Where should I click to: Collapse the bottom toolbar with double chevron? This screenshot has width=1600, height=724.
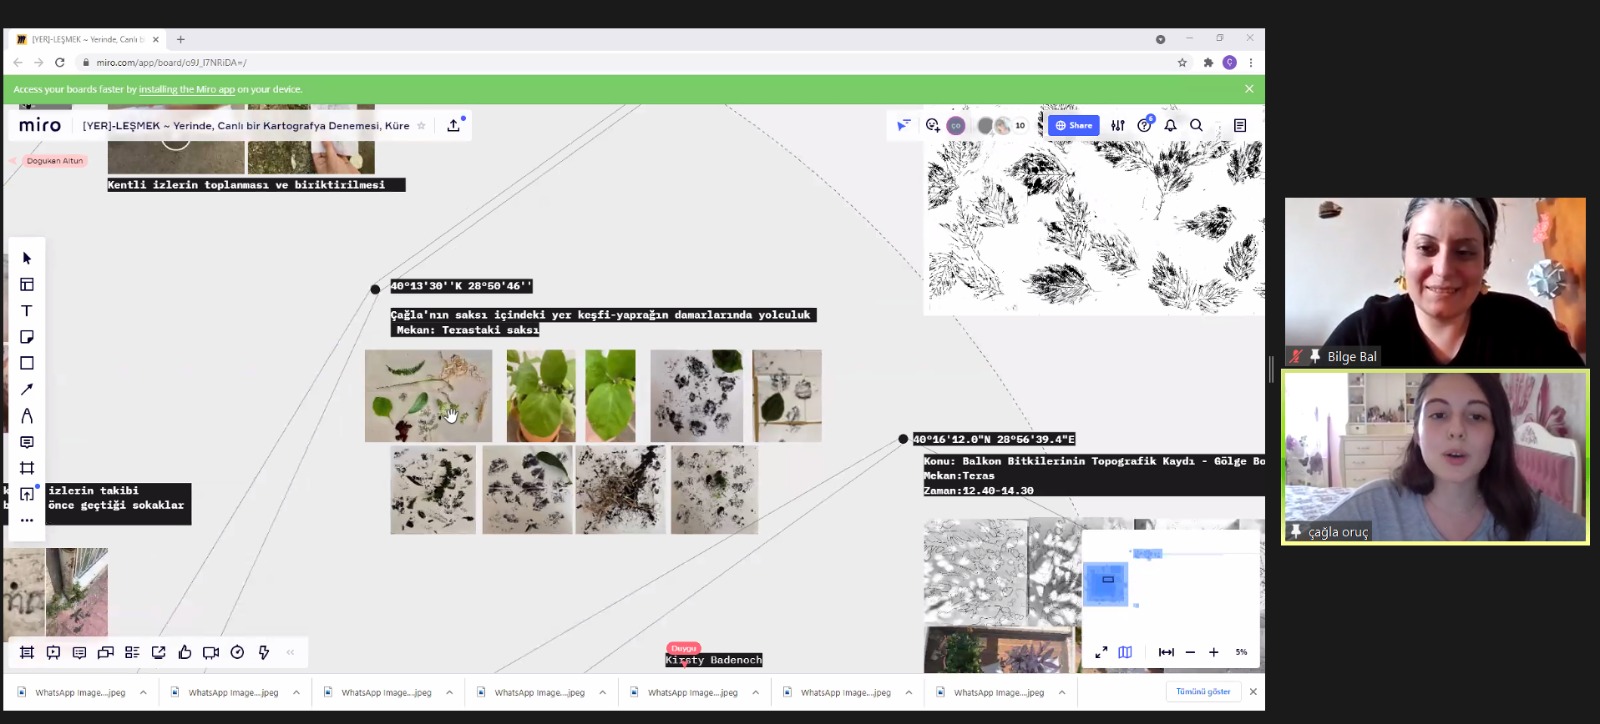tap(290, 652)
